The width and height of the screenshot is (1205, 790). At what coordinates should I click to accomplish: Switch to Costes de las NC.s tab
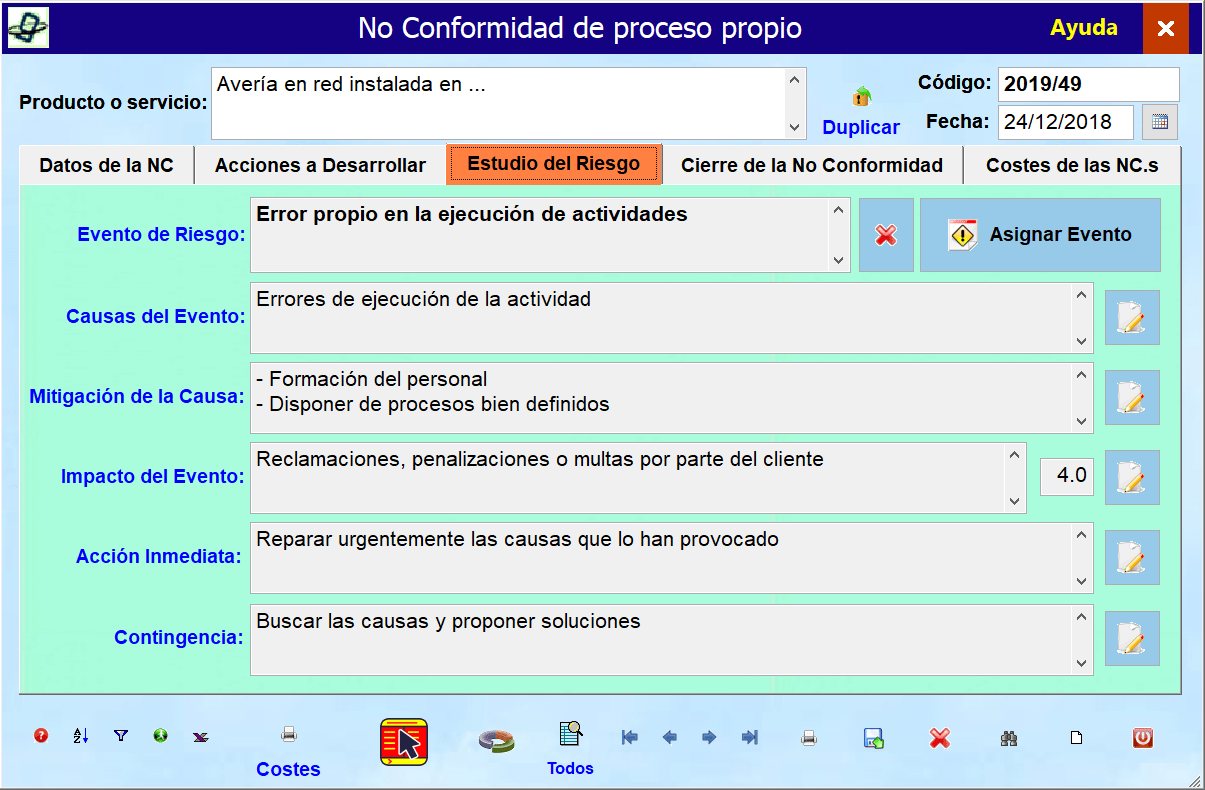click(1072, 166)
